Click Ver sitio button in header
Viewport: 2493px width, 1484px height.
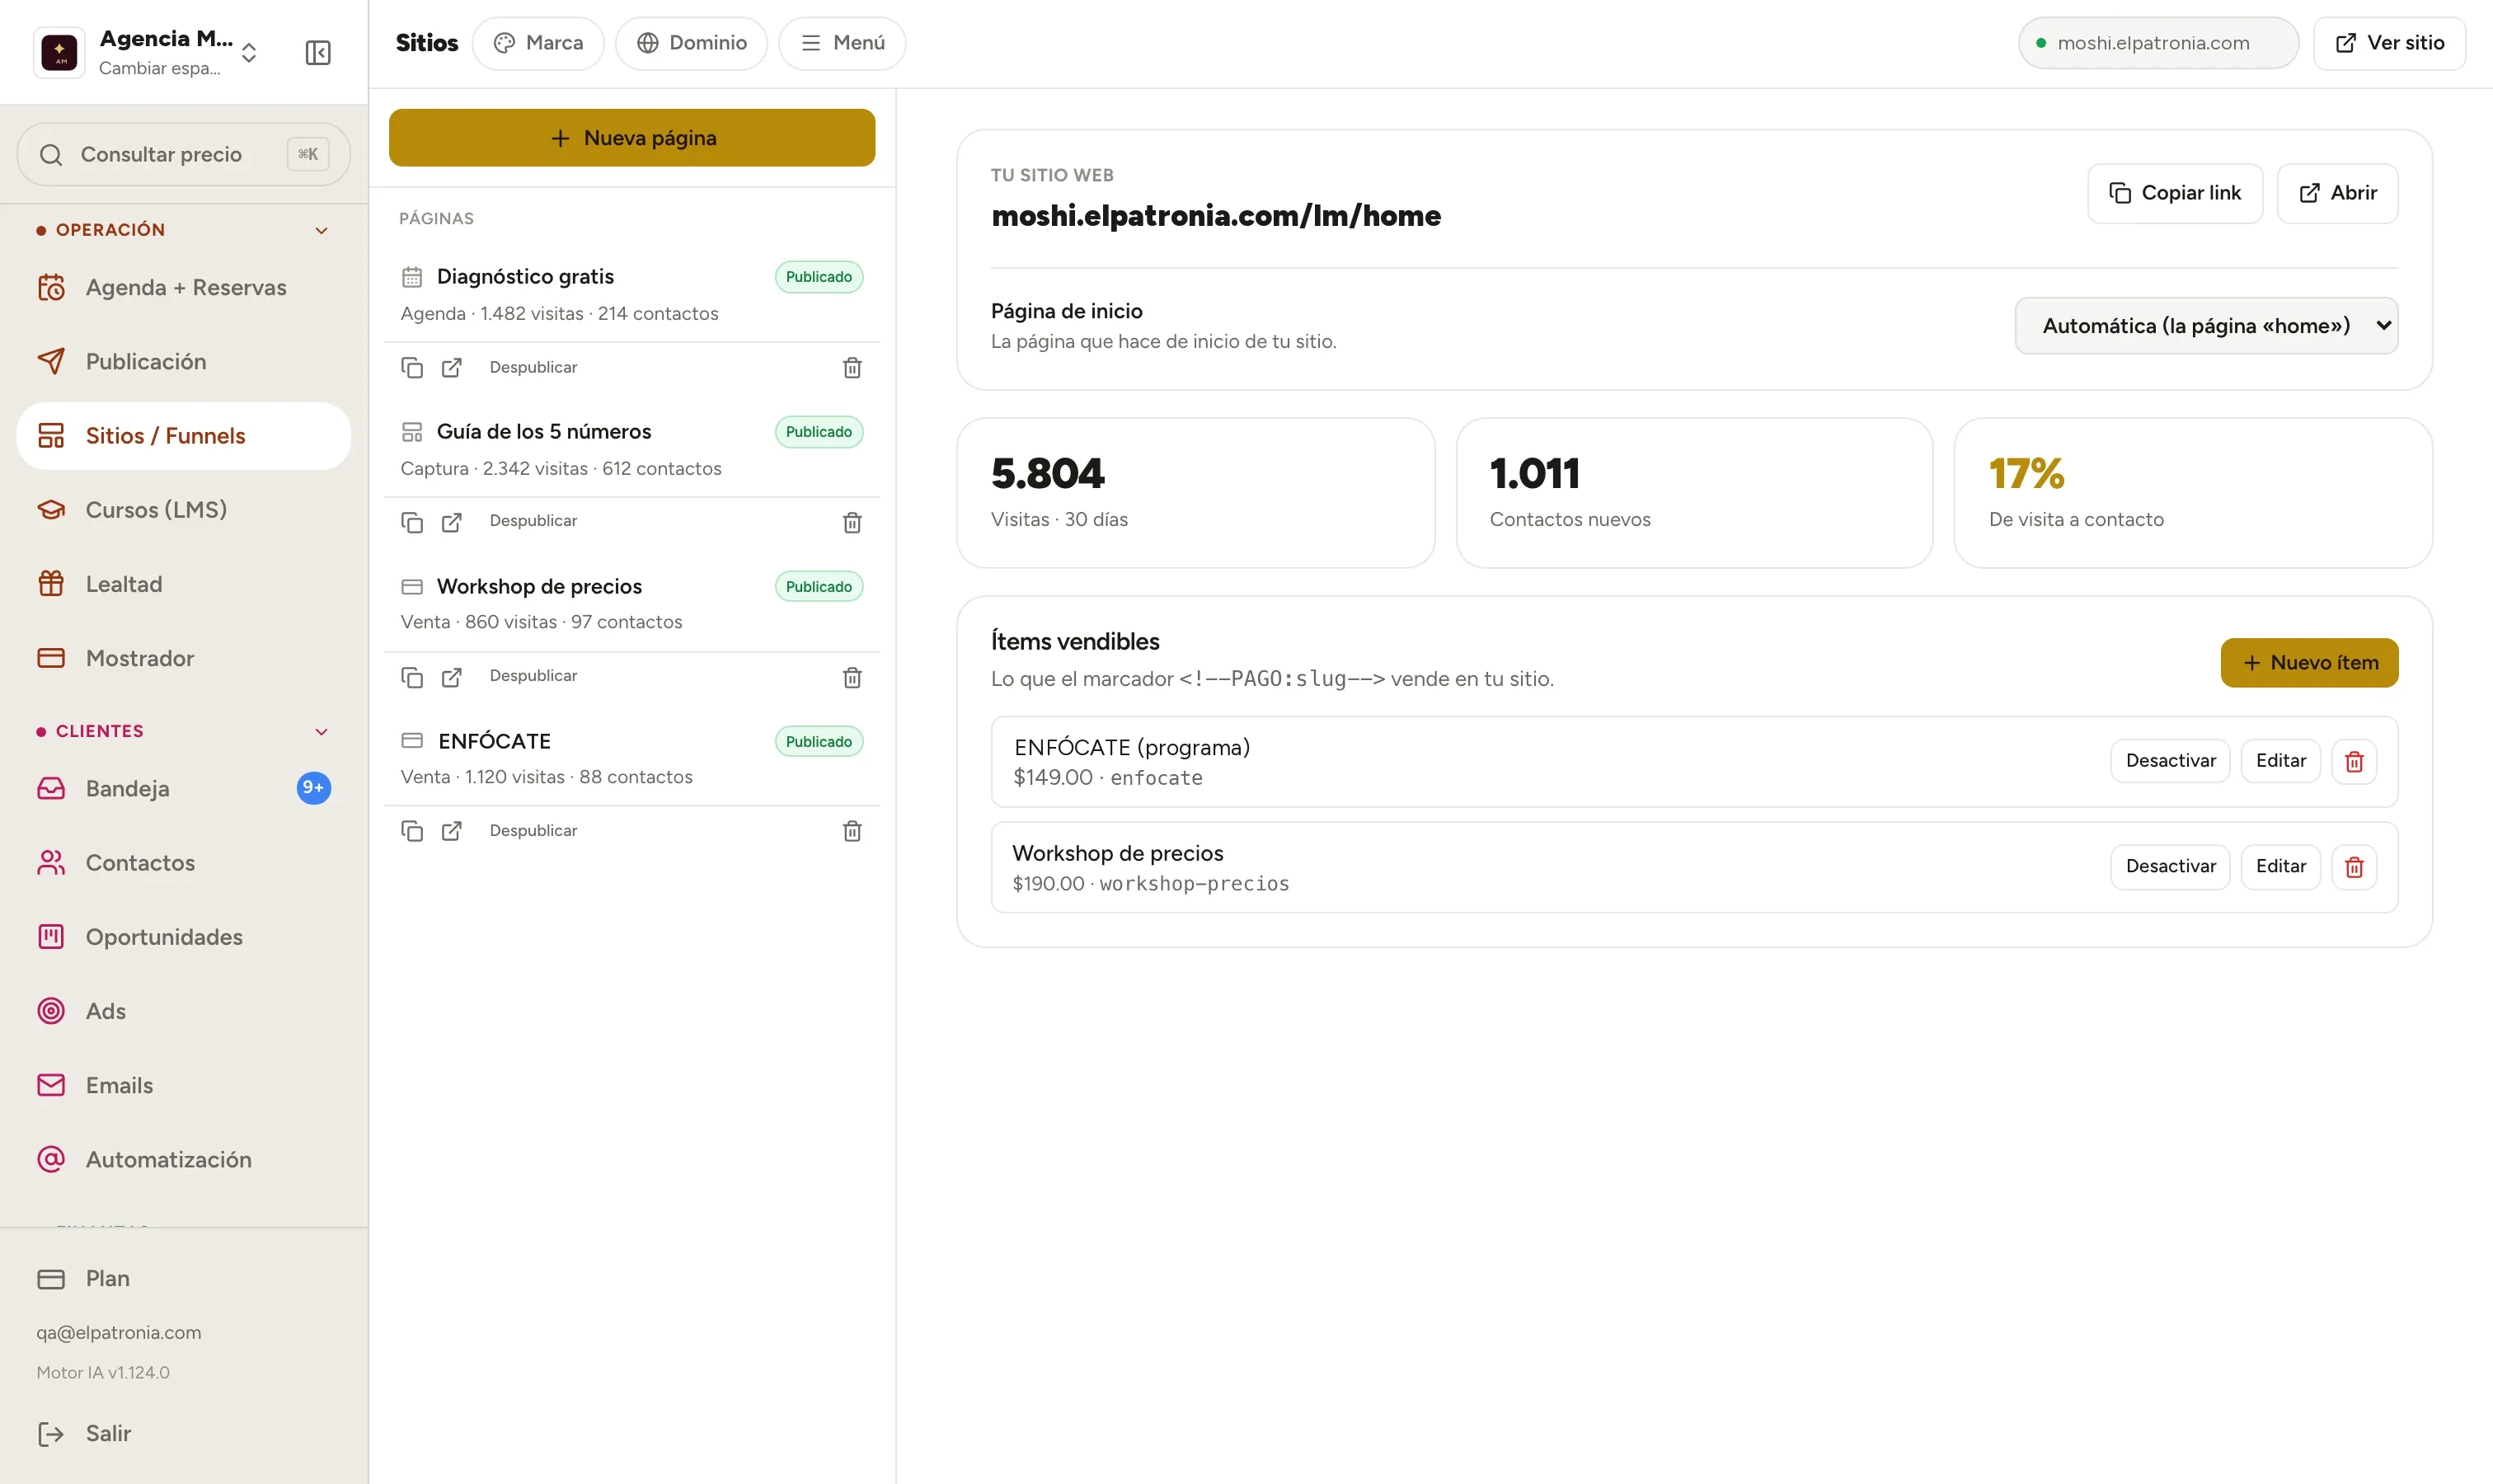2389,43
